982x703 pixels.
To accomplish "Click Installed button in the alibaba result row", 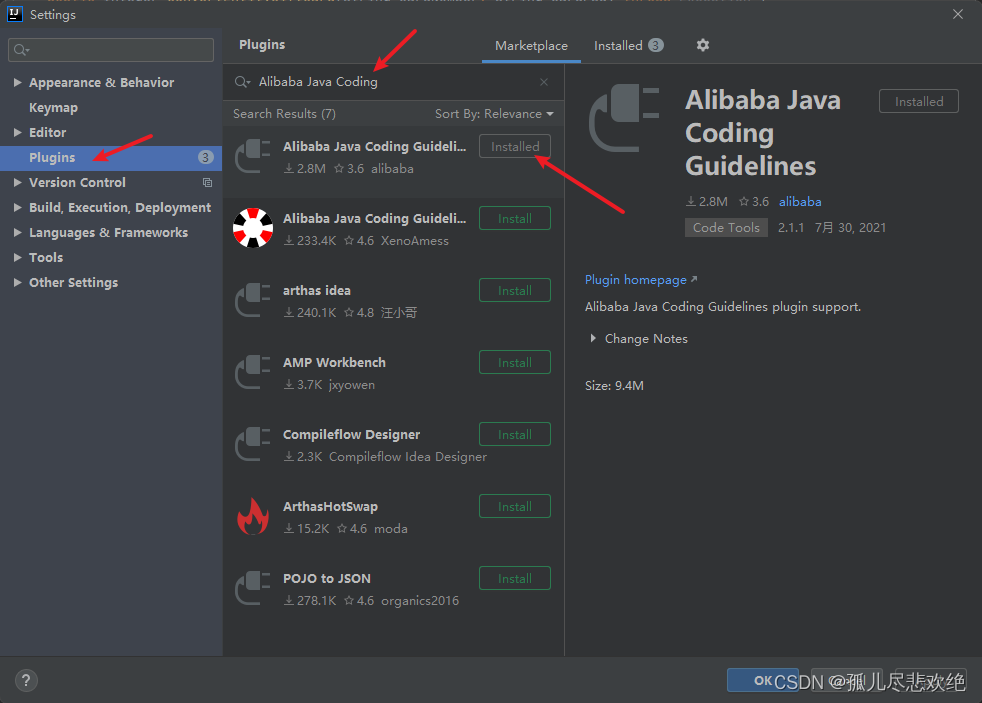I will coord(515,146).
